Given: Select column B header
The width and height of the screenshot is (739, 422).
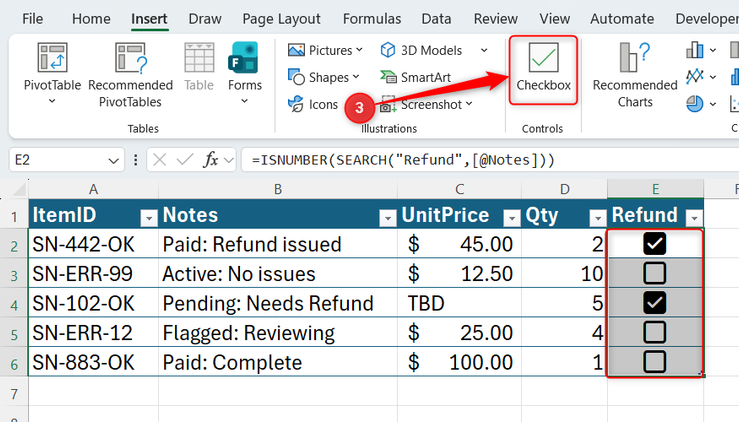Looking at the screenshot, I should pos(278,190).
